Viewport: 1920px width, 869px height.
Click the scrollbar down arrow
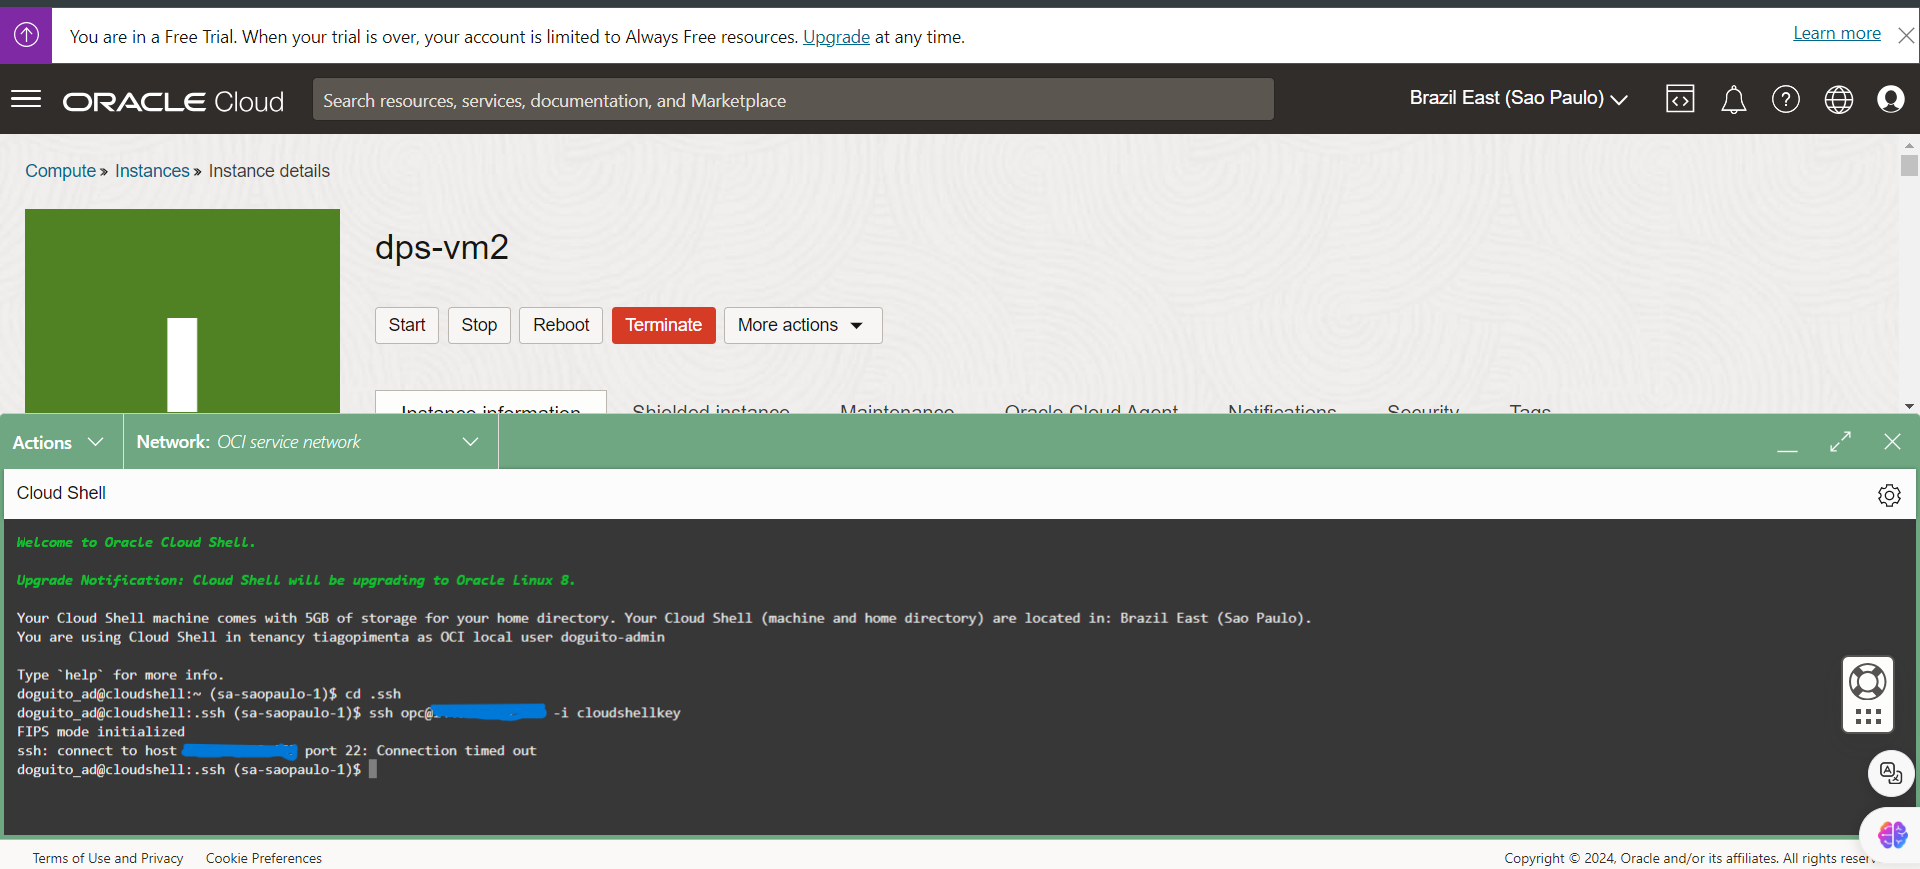(x=1909, y=406)
